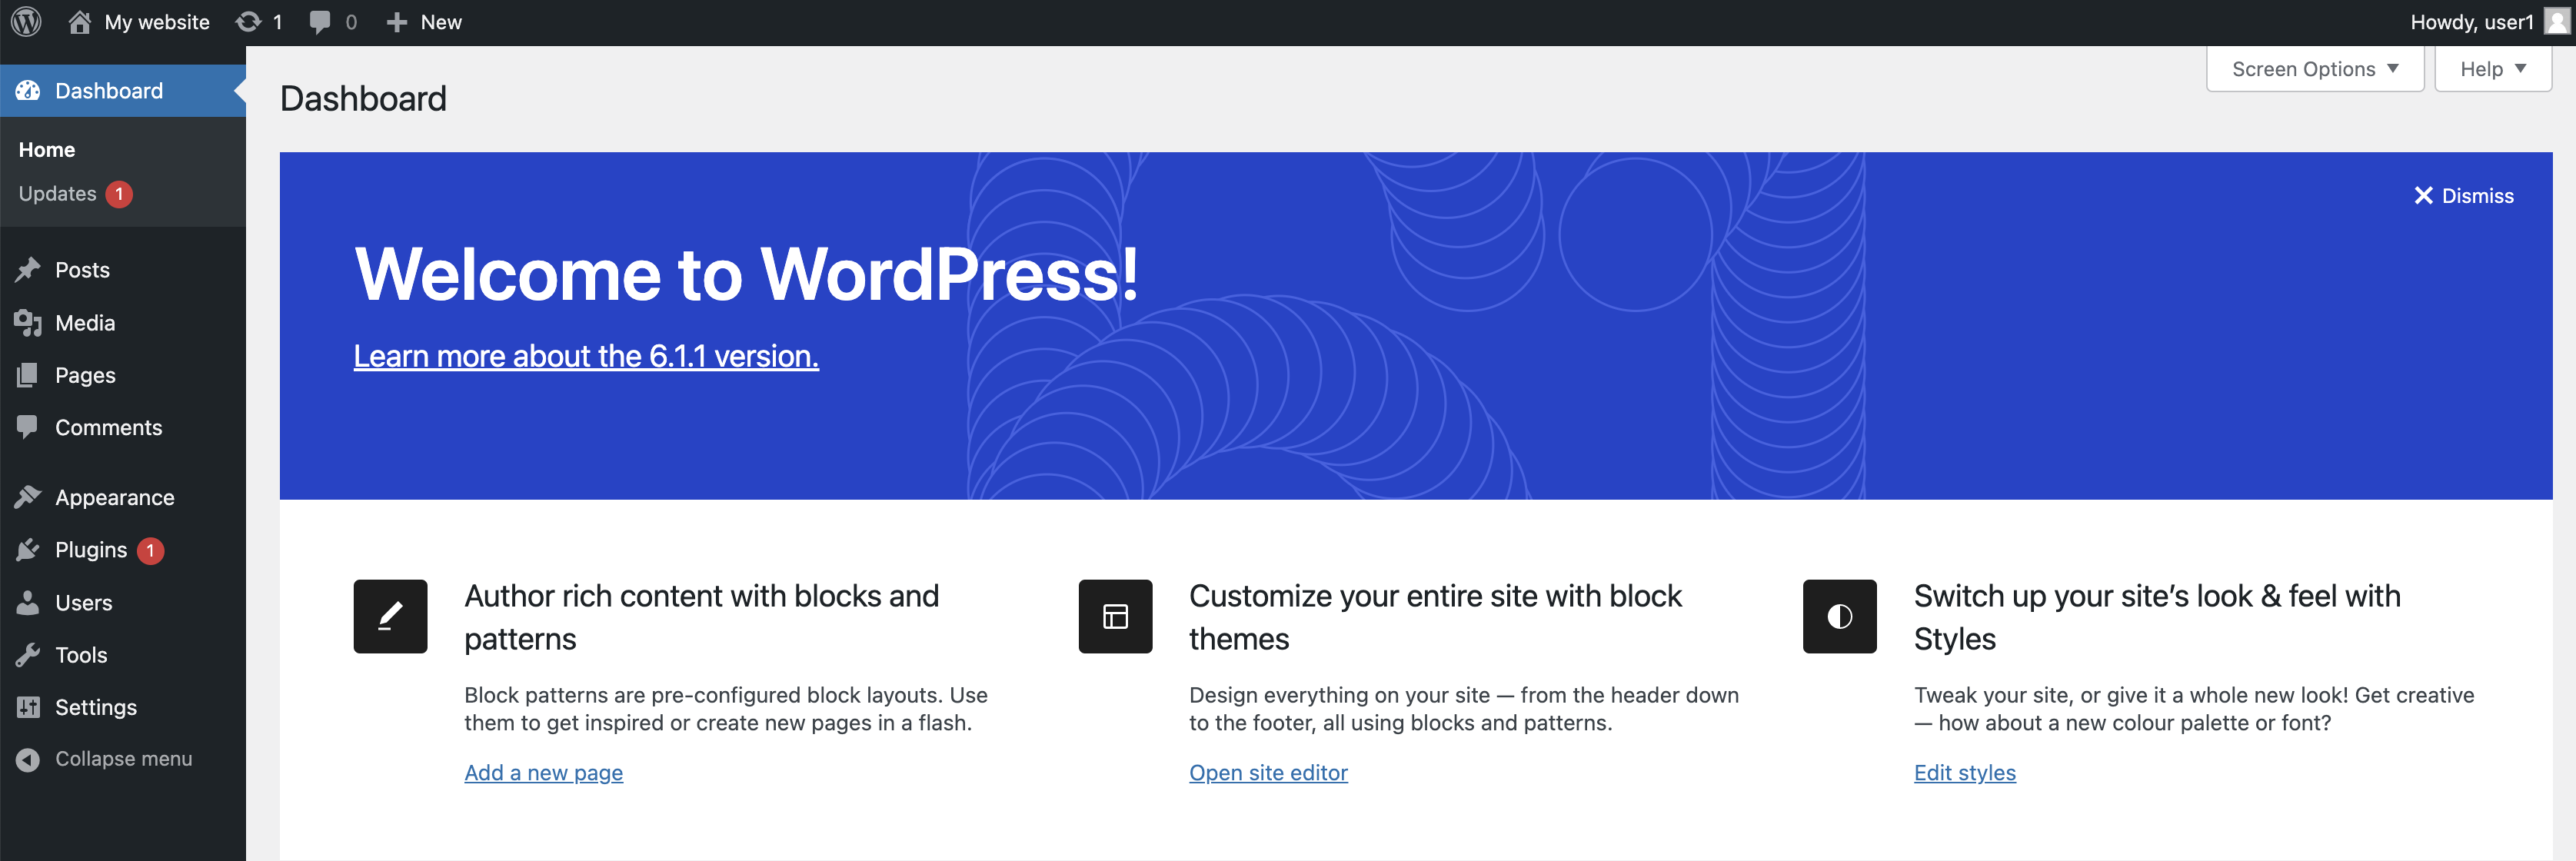Click the comments bubble in admin bar

pos(320,22)
